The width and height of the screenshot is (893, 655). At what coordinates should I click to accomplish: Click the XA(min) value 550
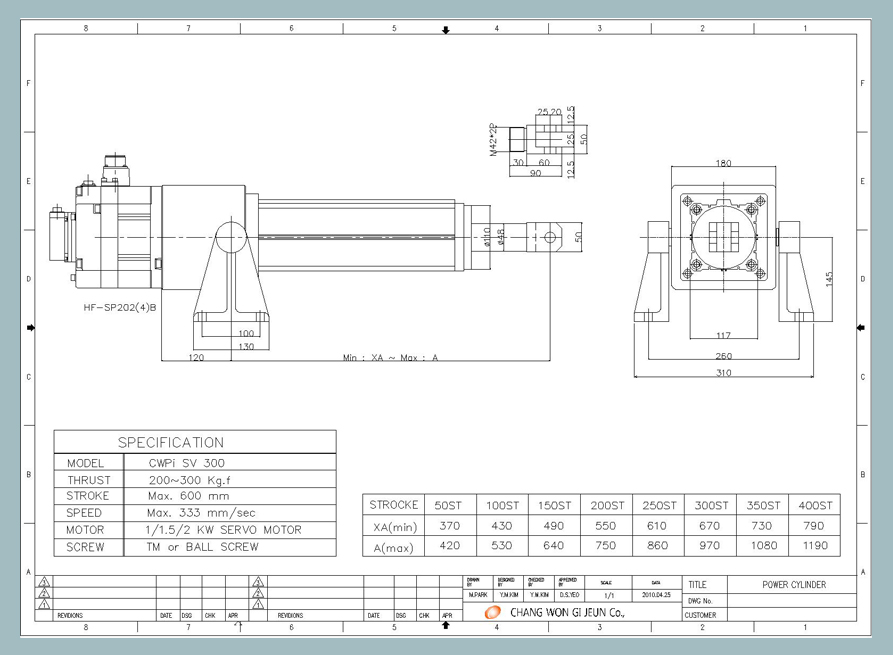tap(605, 526)
